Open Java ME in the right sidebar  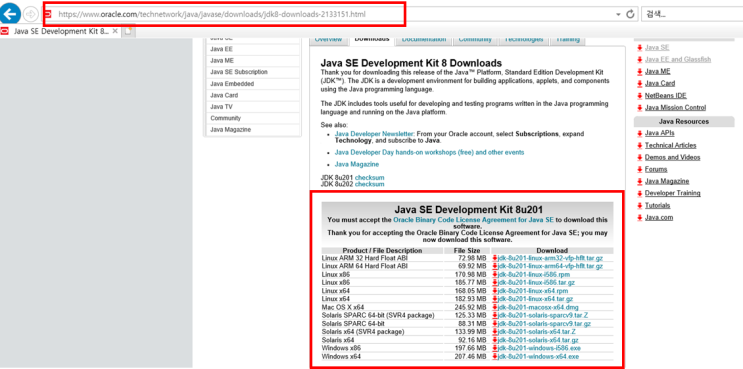click(x=657, y=72)
